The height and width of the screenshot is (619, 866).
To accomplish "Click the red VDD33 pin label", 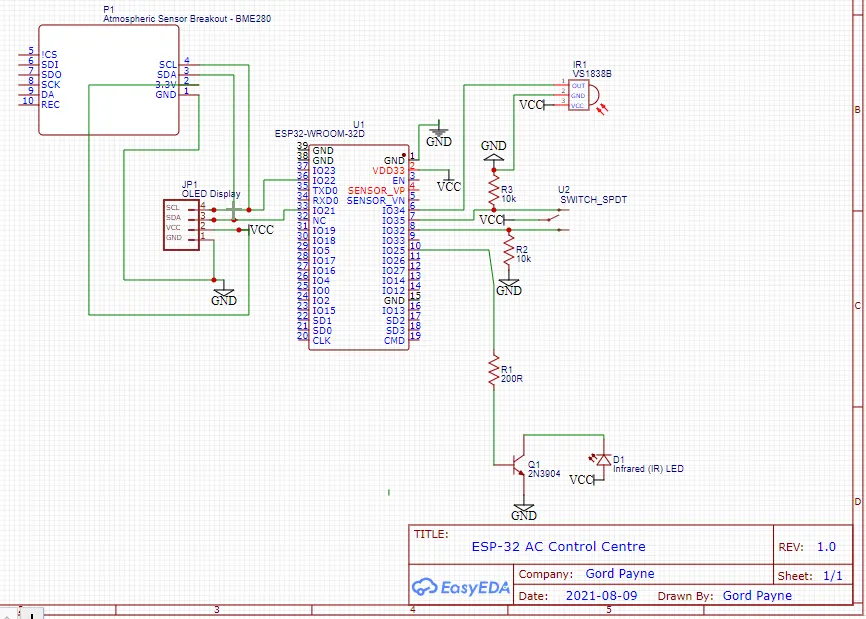I will tap(388, 171).
